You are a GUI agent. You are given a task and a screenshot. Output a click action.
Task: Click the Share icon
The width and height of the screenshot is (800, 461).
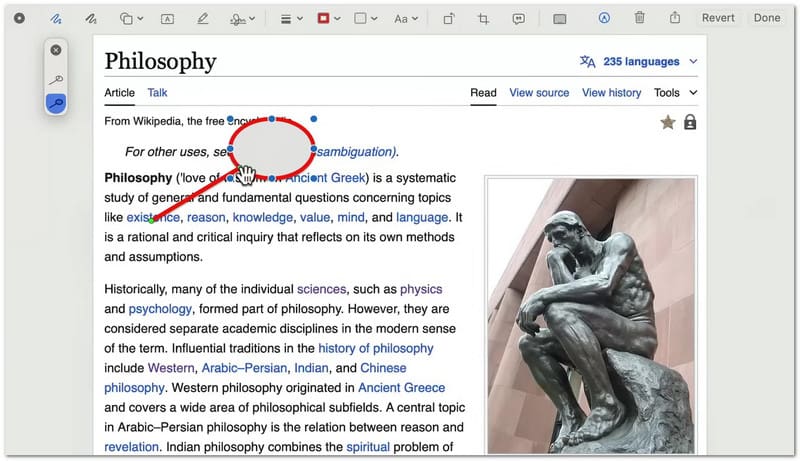pos(675,18)
